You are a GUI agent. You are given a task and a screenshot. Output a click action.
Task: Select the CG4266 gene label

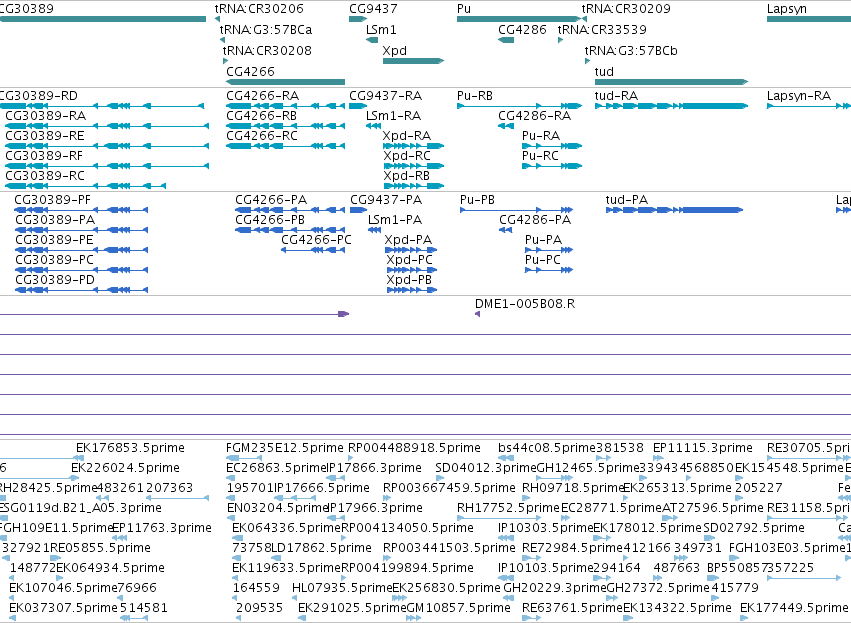[x=250, y=72]
